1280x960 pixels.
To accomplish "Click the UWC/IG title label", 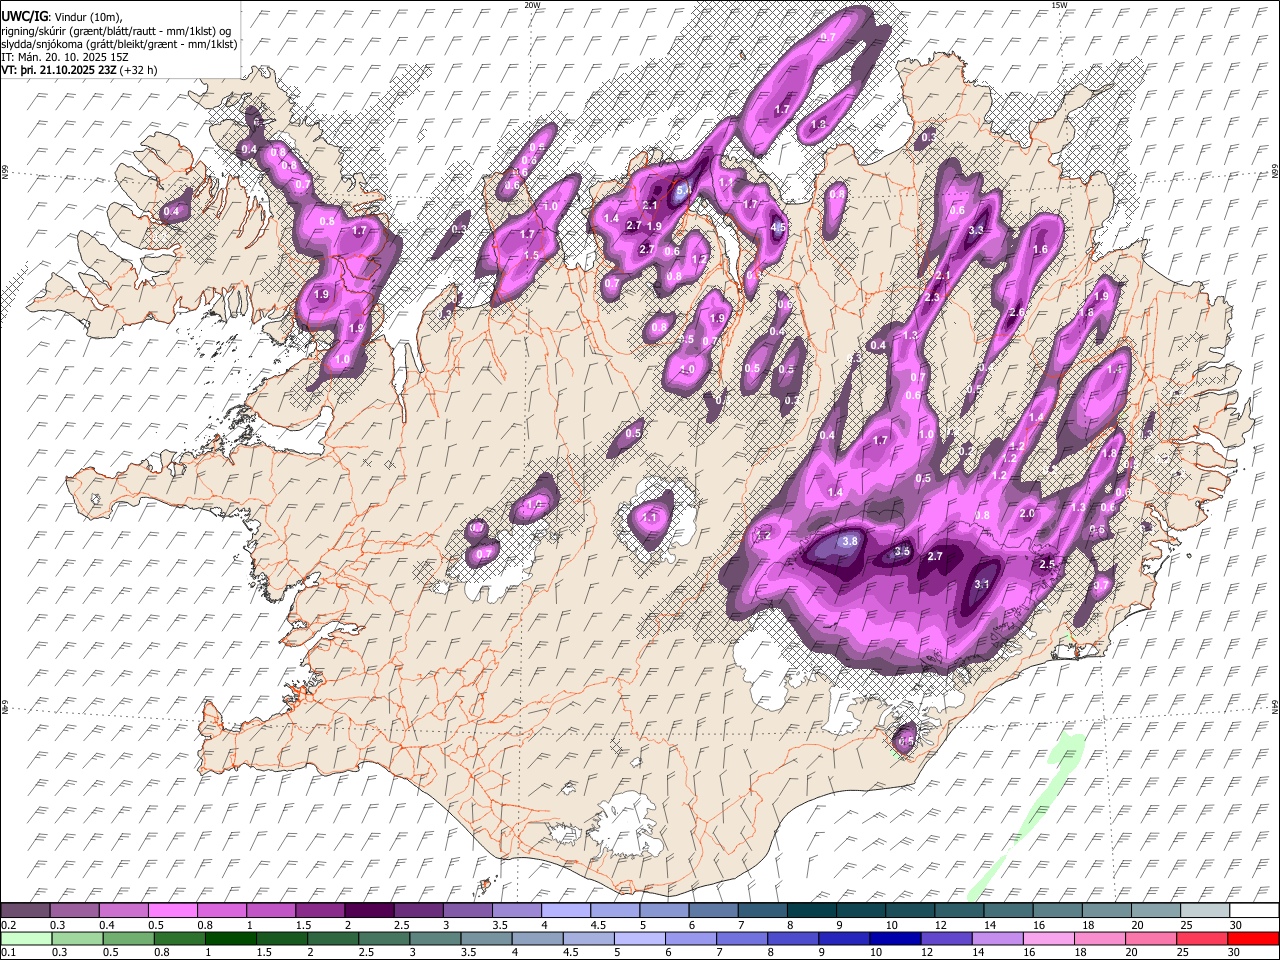I will pyautogui.click(x=23, y=17).
